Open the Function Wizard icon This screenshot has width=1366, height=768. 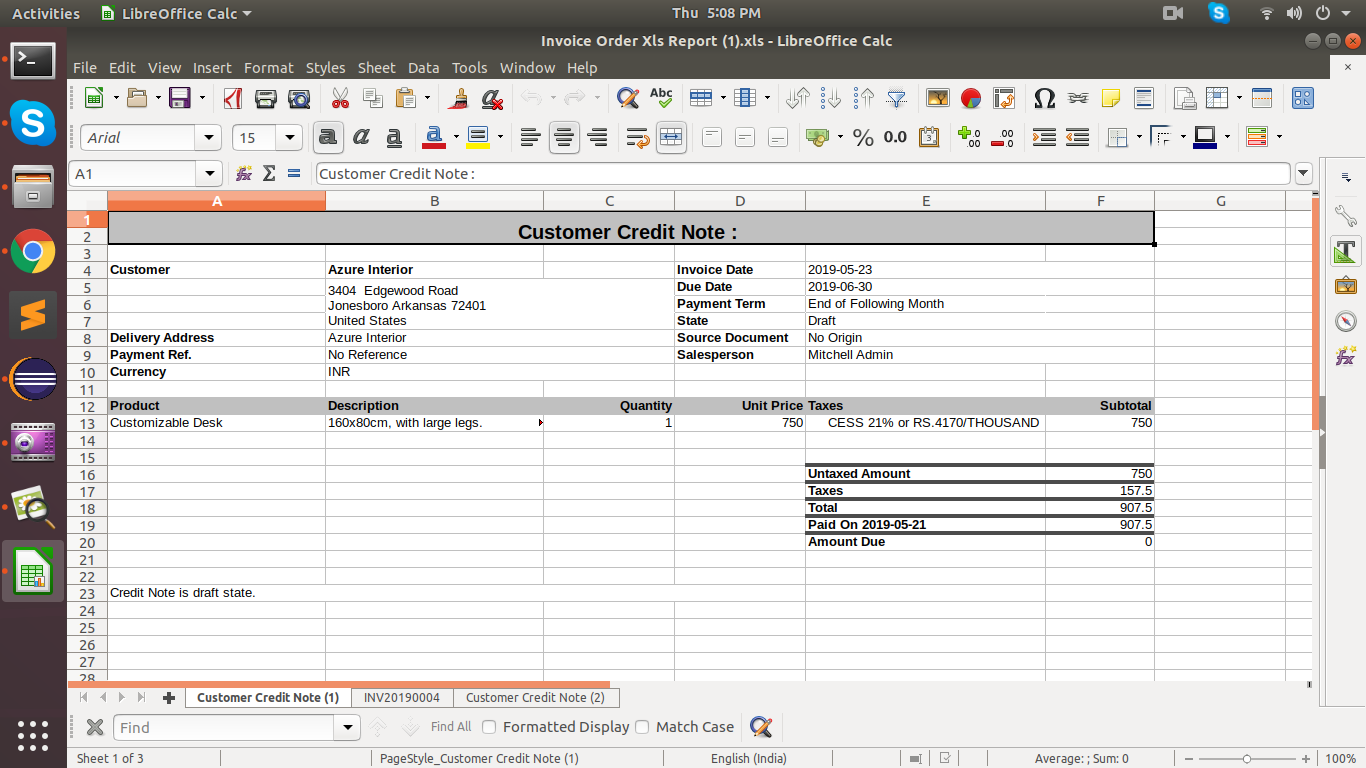[243, 173]
